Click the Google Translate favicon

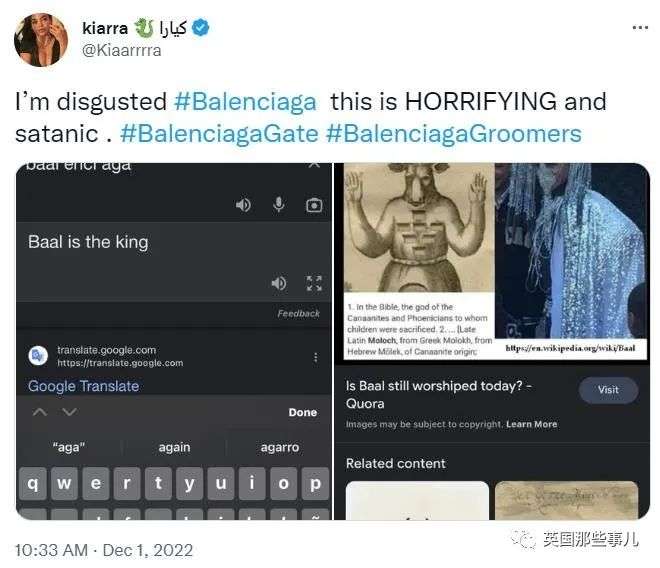(38, 356)
